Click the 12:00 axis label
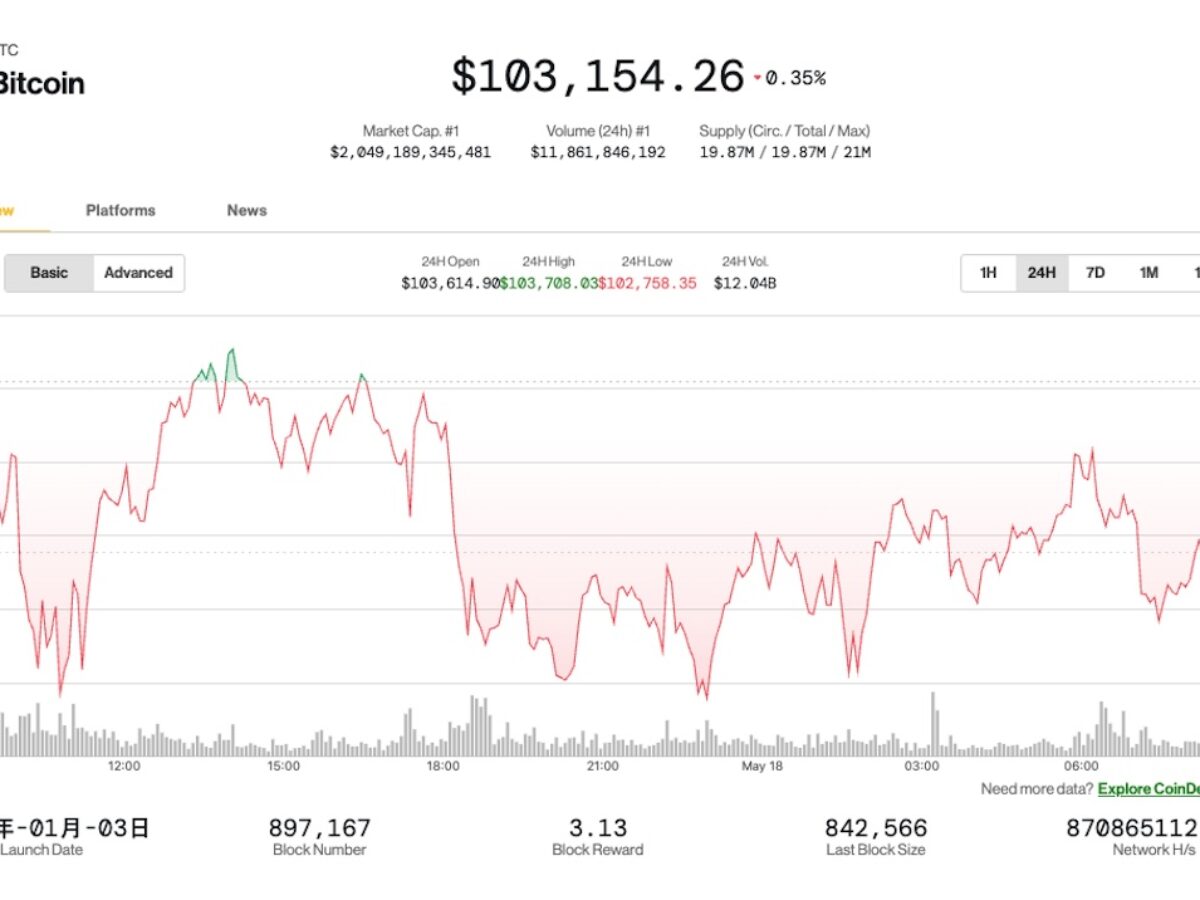 (124, 767)
